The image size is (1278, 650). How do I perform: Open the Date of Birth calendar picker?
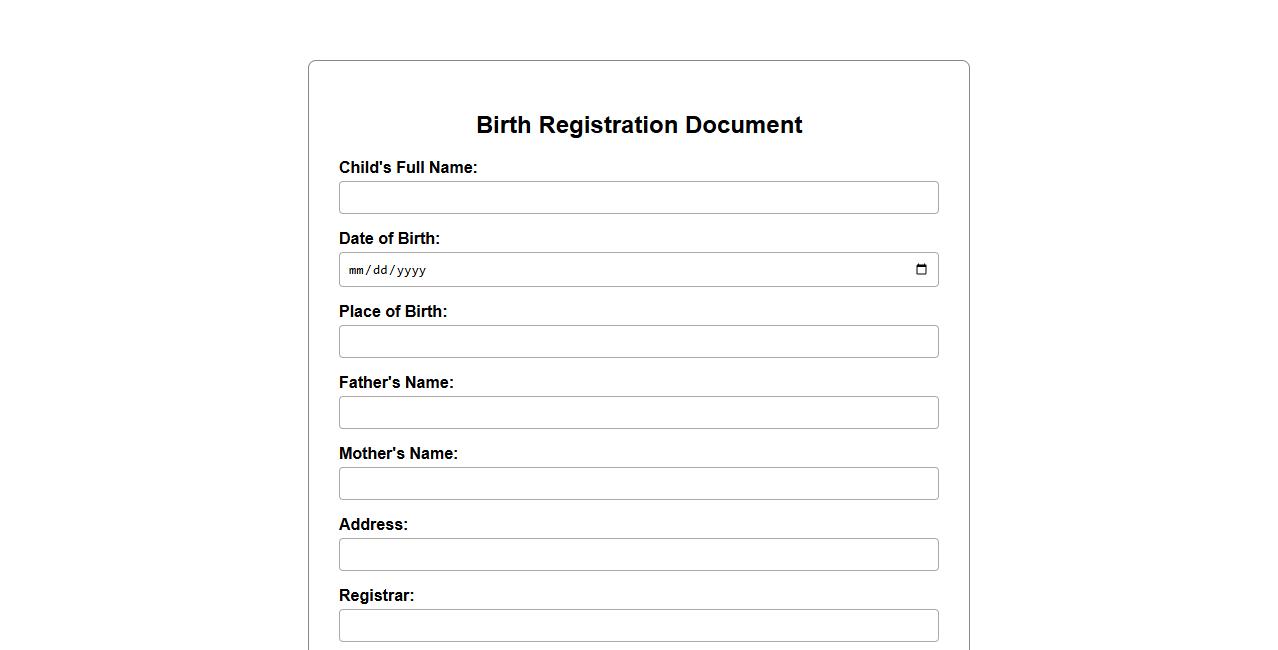(x=921, y=270)
